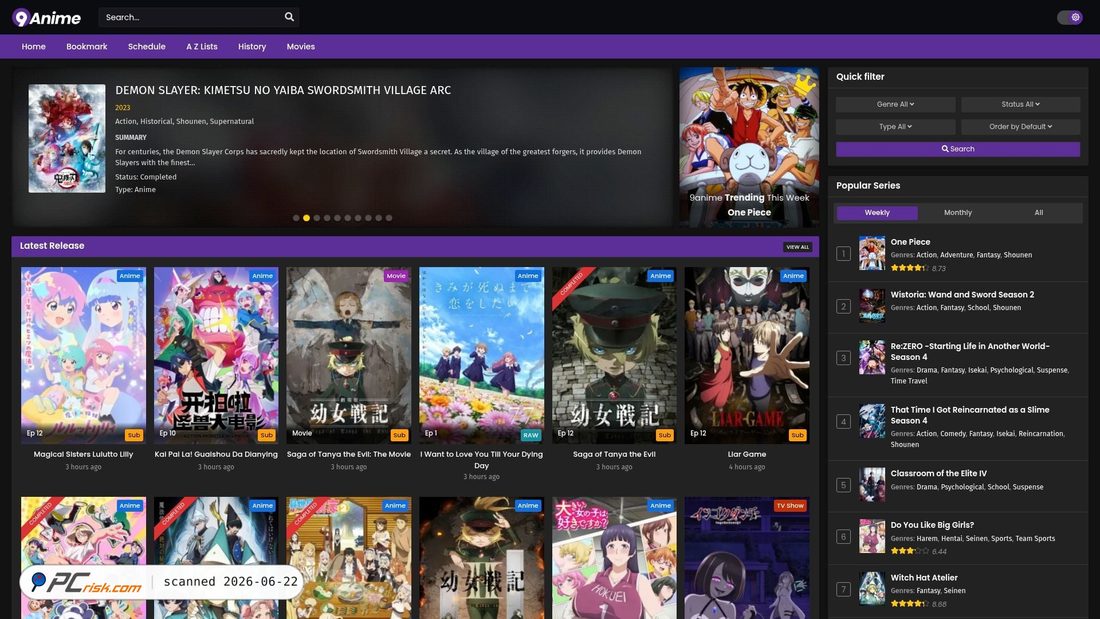
Task: Open the A Z Lists page
Action: point(202,46)
